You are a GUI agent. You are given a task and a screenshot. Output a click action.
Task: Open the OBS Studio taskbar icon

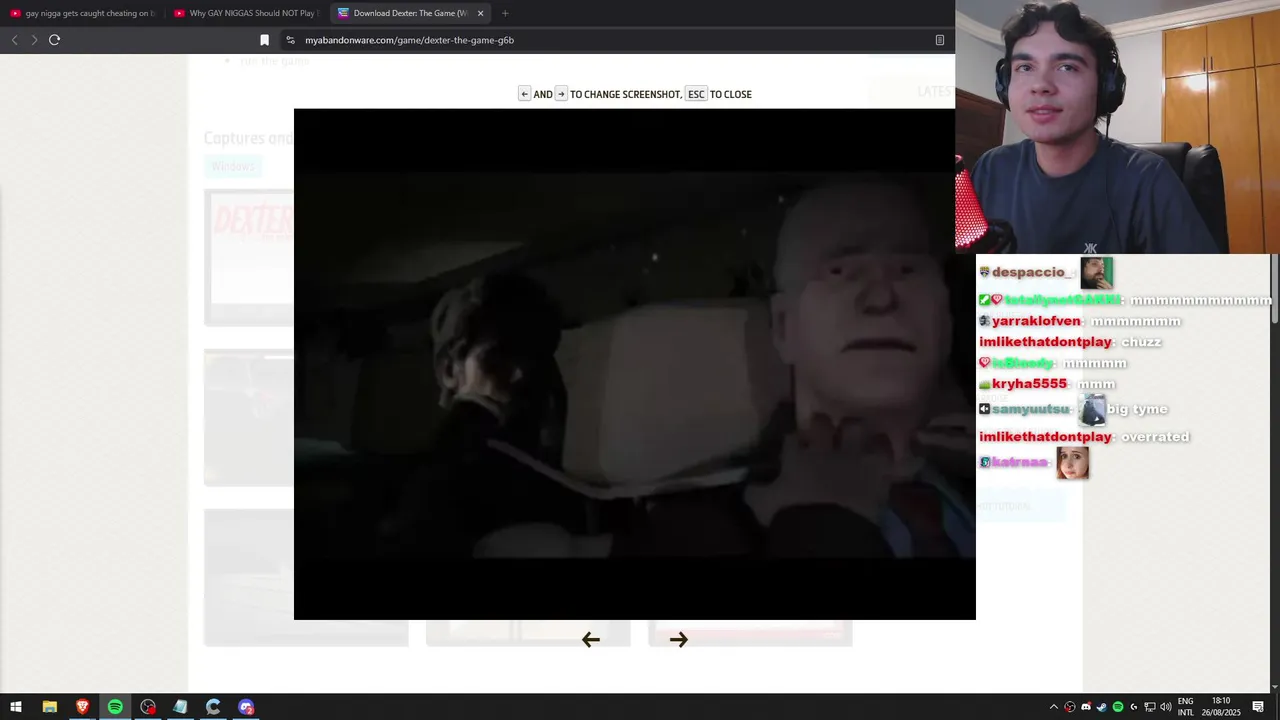click(x=148, y=707)
